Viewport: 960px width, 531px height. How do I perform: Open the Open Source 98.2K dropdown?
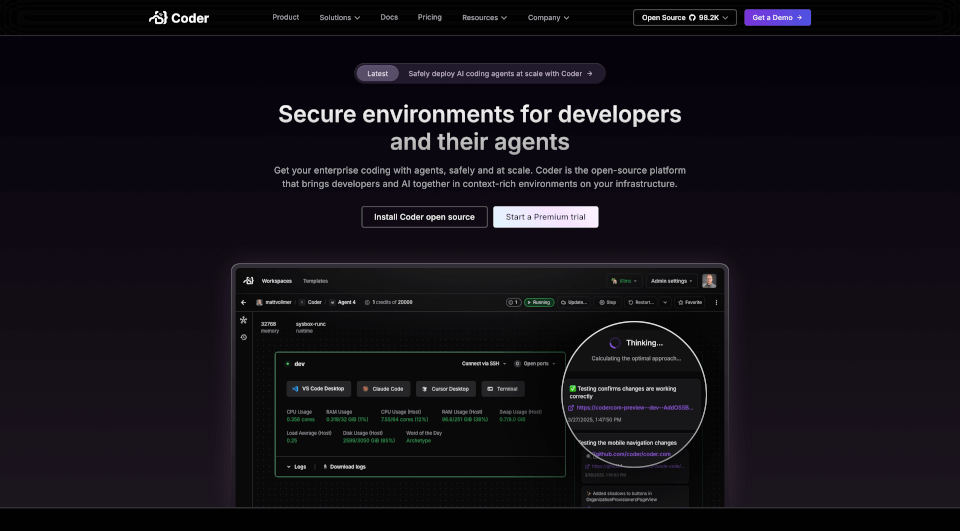(684, 18)
